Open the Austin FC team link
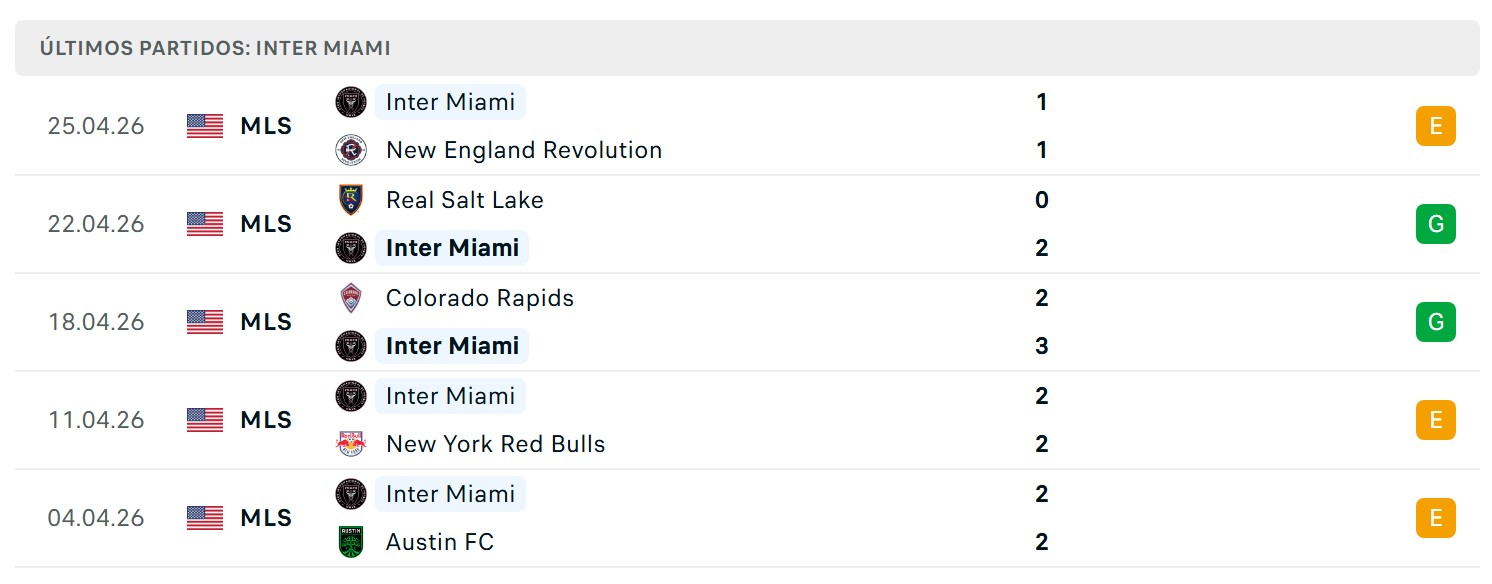 440,542
